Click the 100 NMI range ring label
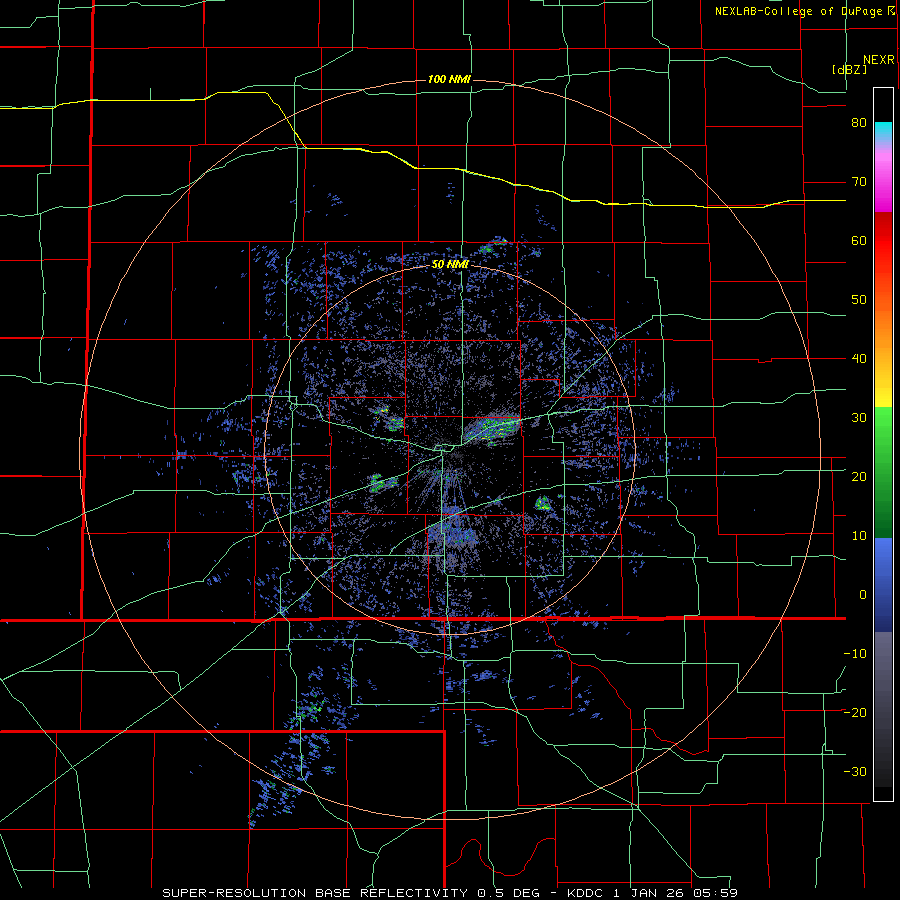 click(x=449, y=79)
